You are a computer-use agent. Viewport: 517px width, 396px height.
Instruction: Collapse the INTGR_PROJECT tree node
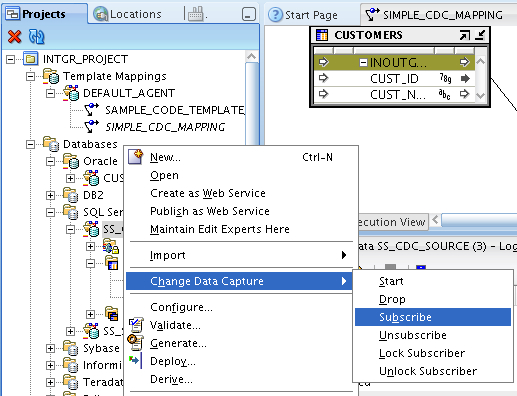pyautogui.click(x=10, y=59)
